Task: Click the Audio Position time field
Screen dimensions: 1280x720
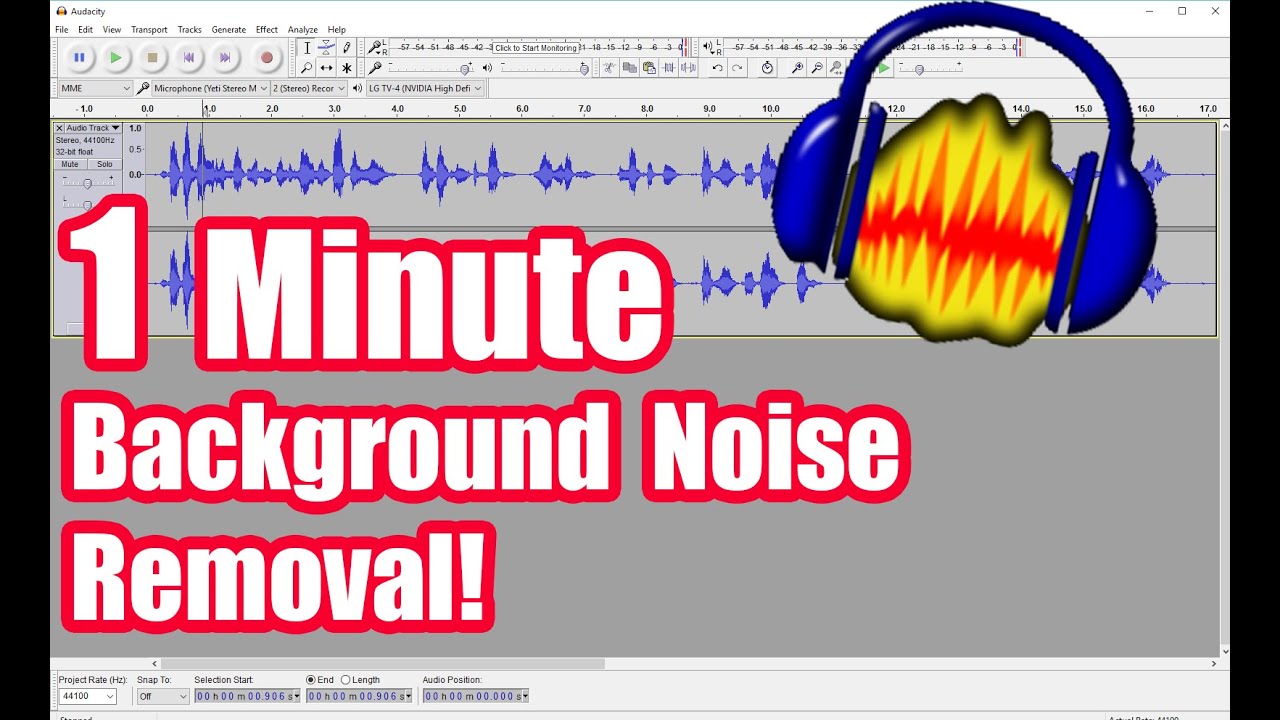Action: click(x=476, y=696)
